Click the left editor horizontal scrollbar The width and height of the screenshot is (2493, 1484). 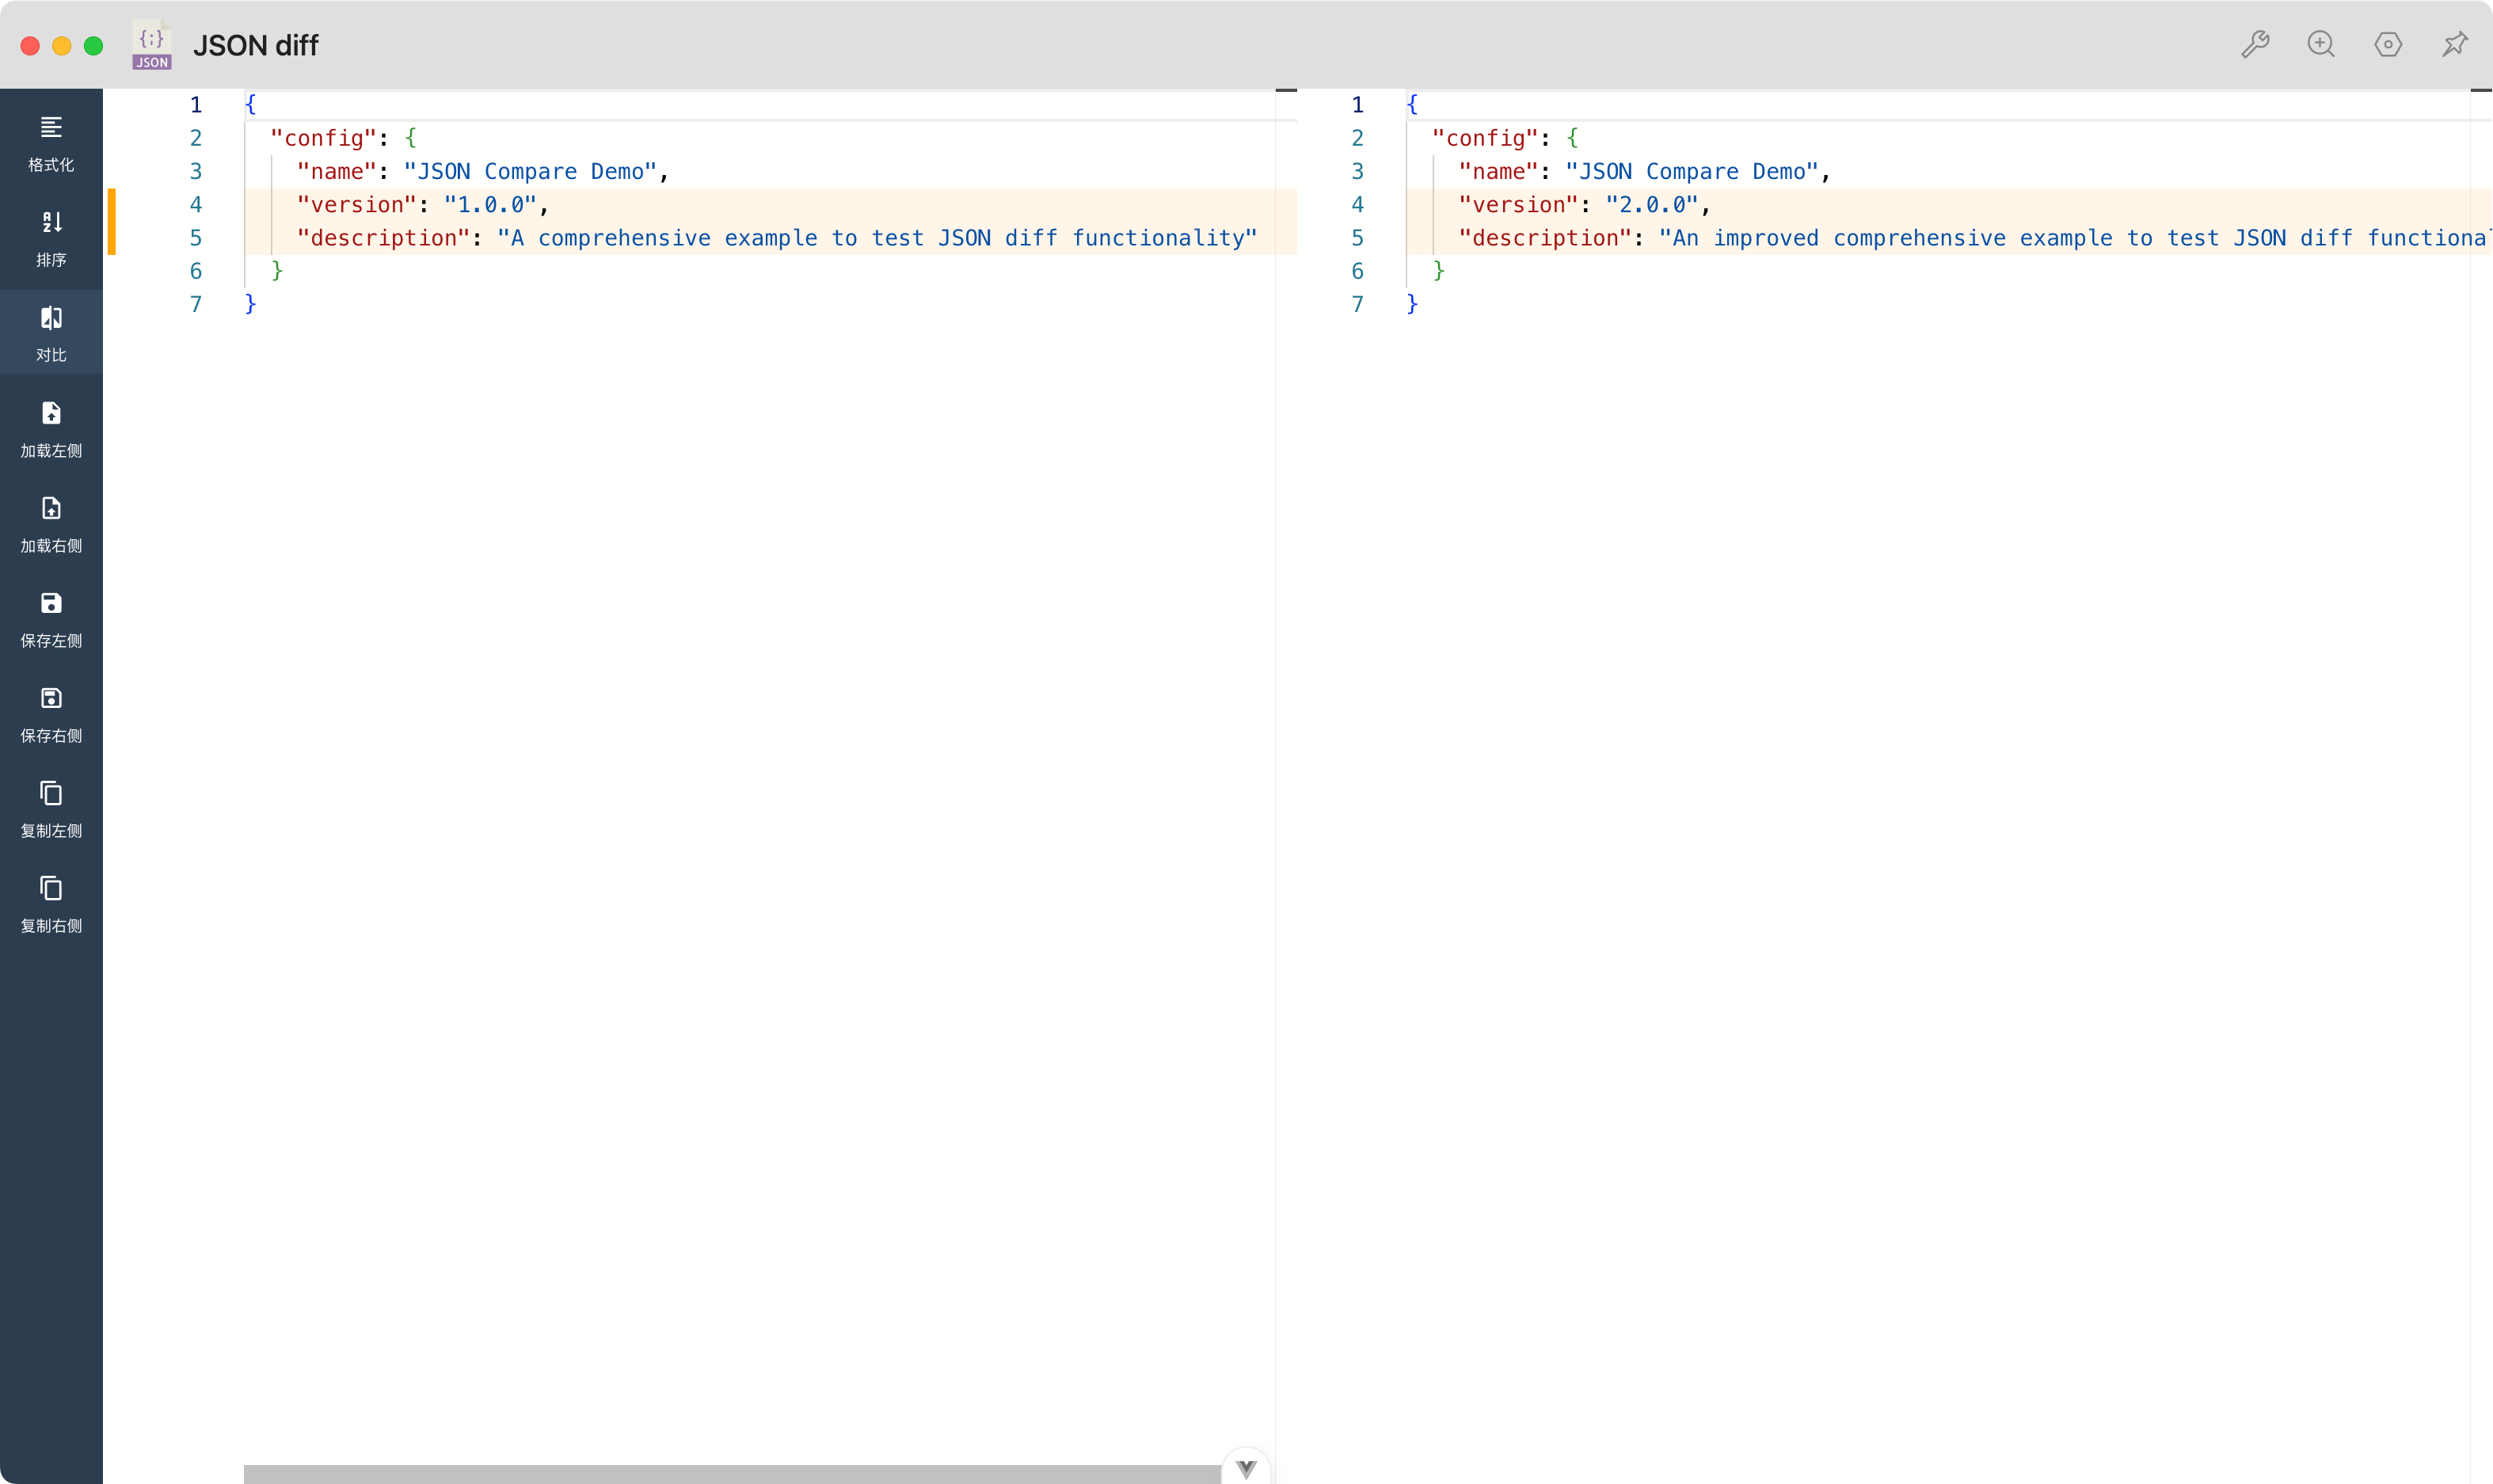[x=732, y=1474]
